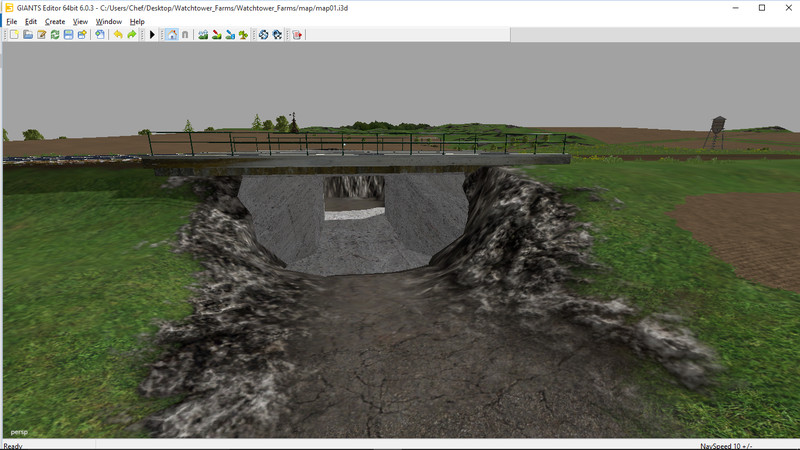
Task: Open the Help menu
Action: coord(137,21)
